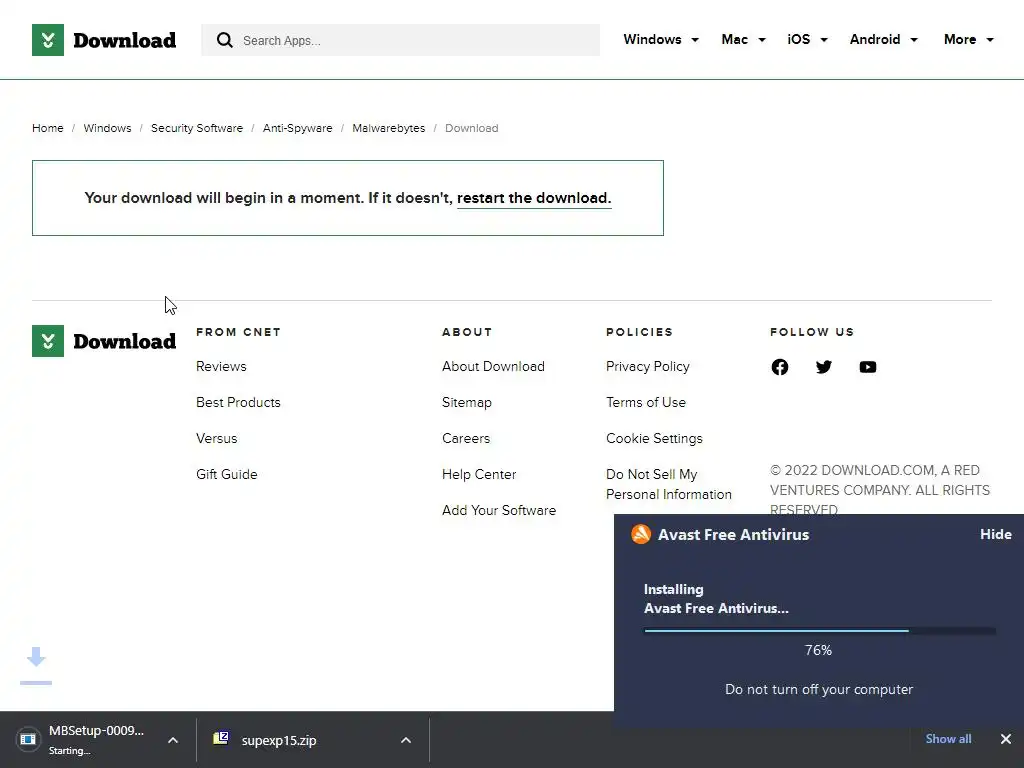Open the Careers link
1024x768 pixels.
pos(466,438)
